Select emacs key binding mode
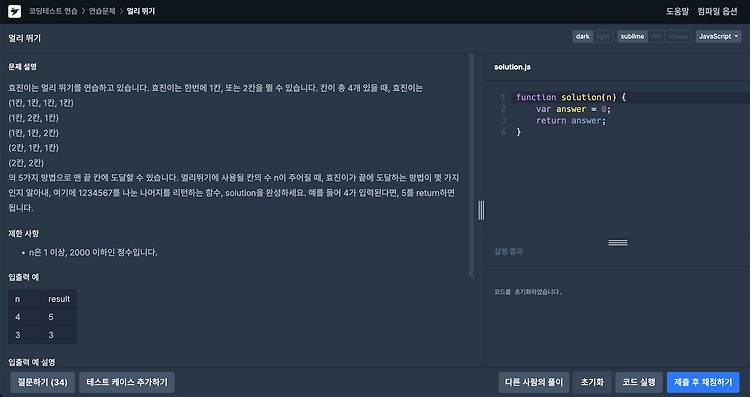The width and height of the screenshot is (750, 397). [678, 36]
